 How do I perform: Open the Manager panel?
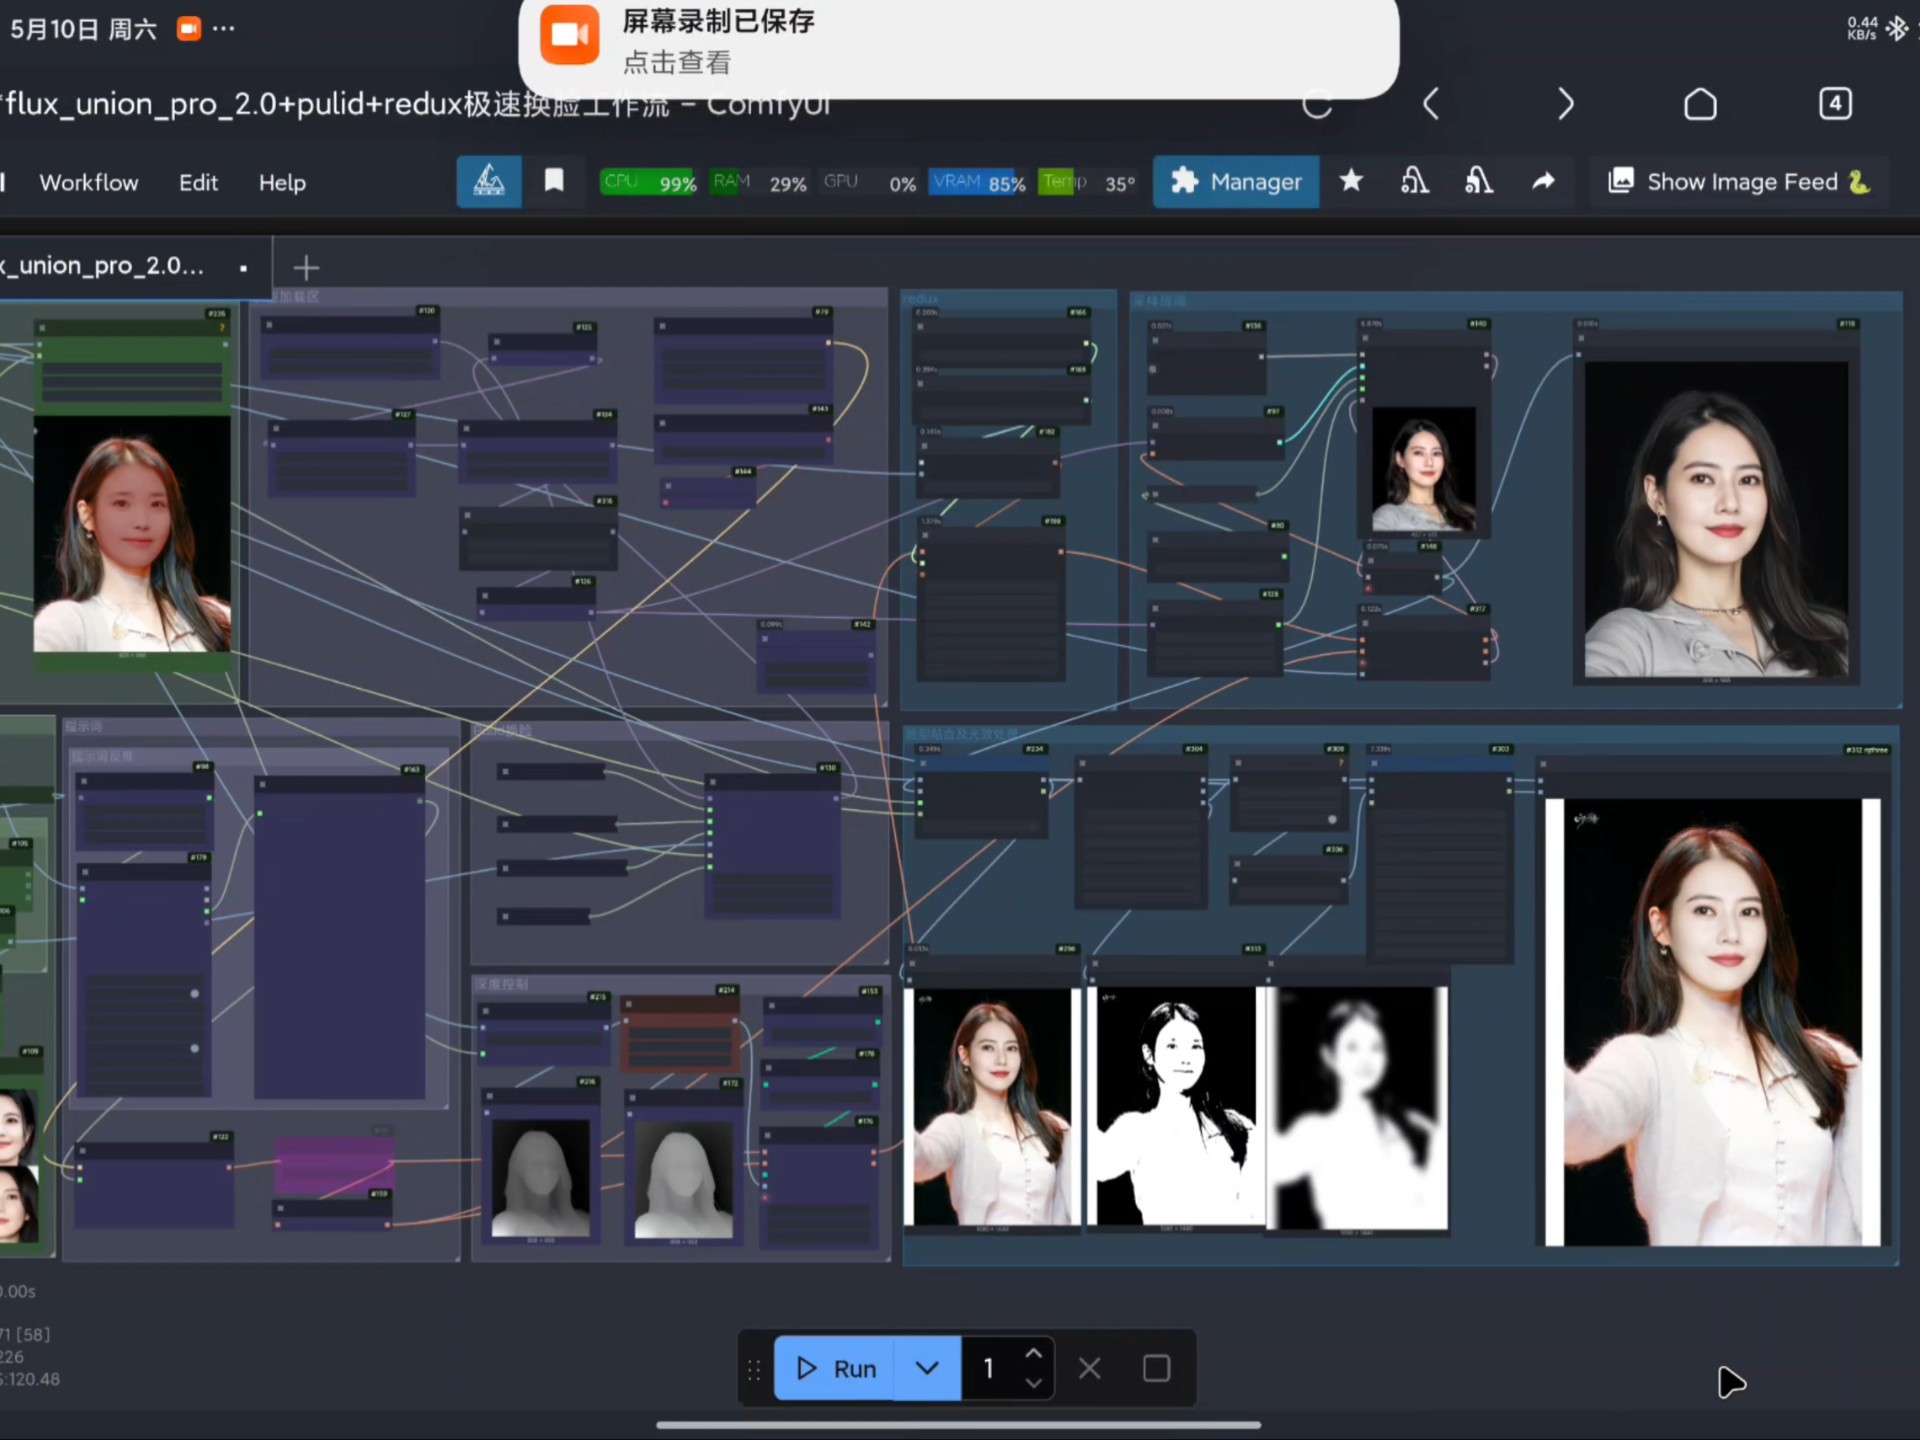tap(1236, 181)
